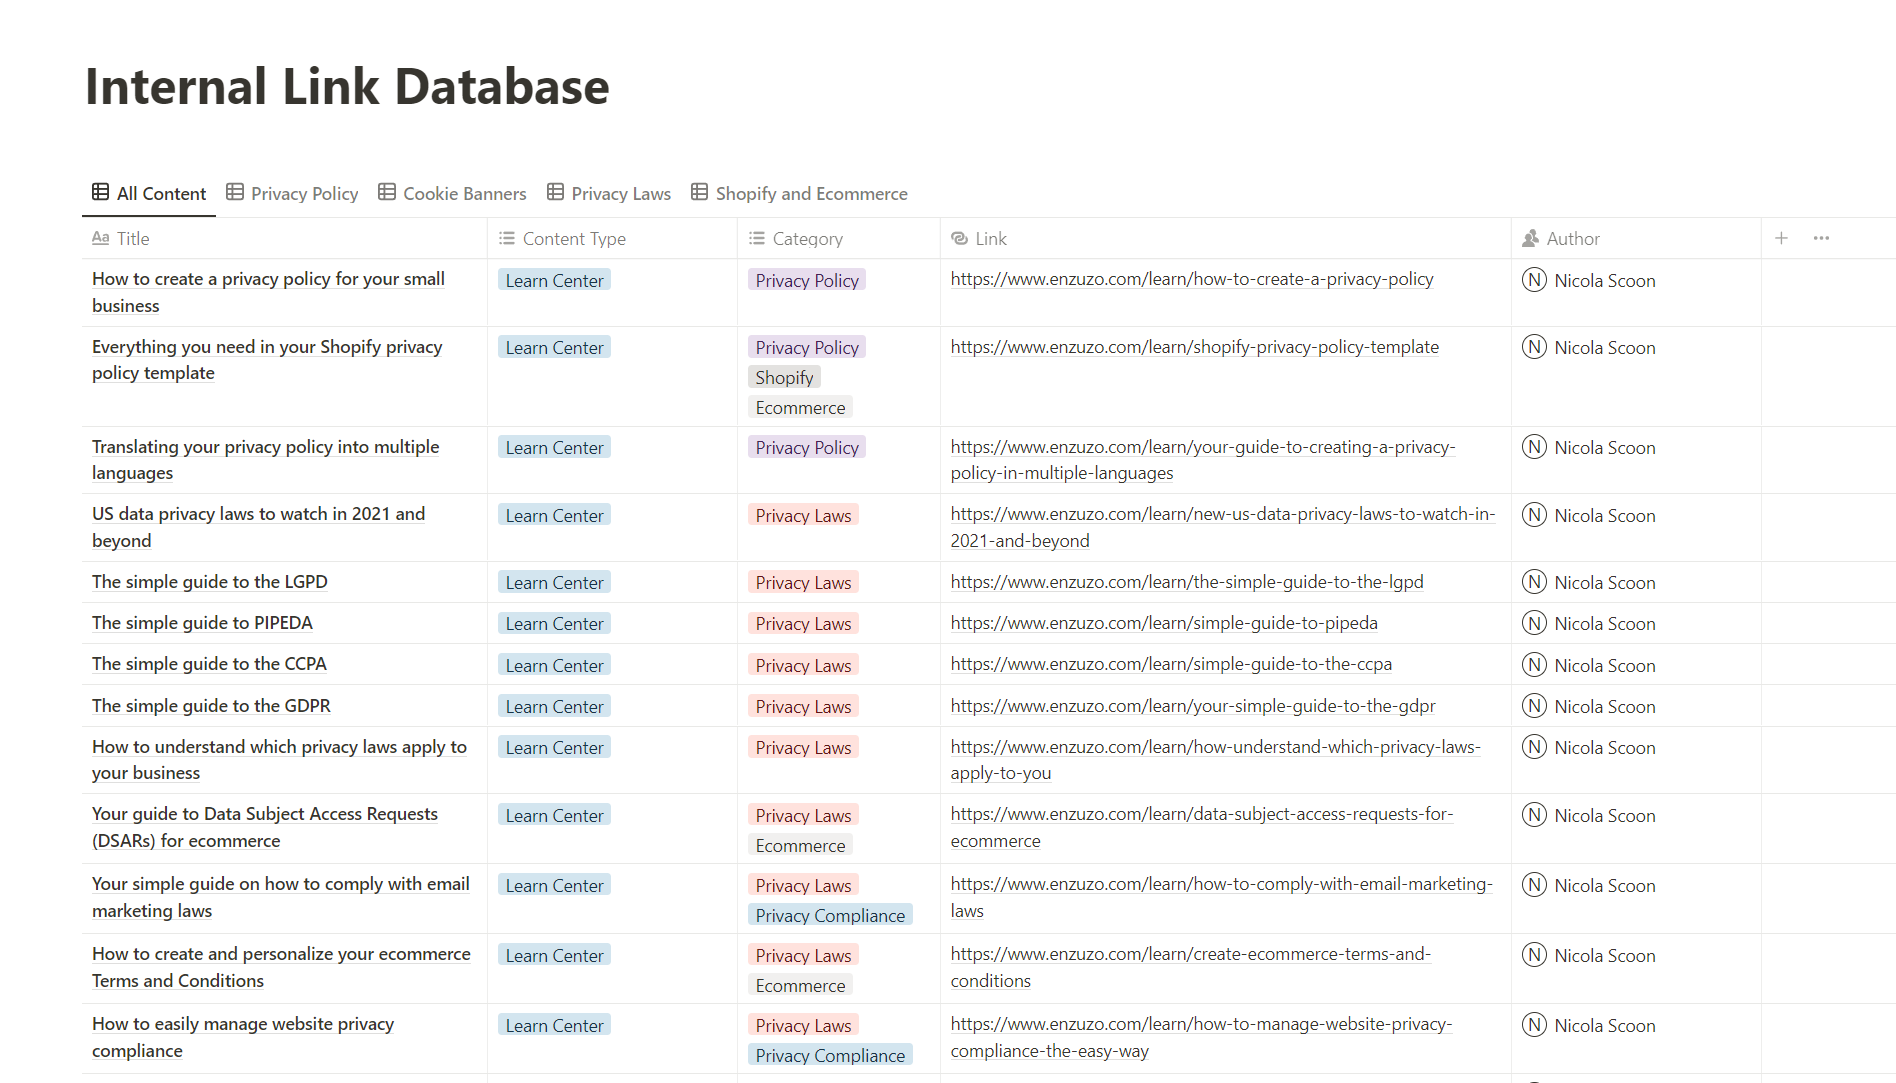Click the table icon beside Cookie Banners
Image resolution: width=1896 pixels, height=1083 pixels.
(x=387, y=192)
